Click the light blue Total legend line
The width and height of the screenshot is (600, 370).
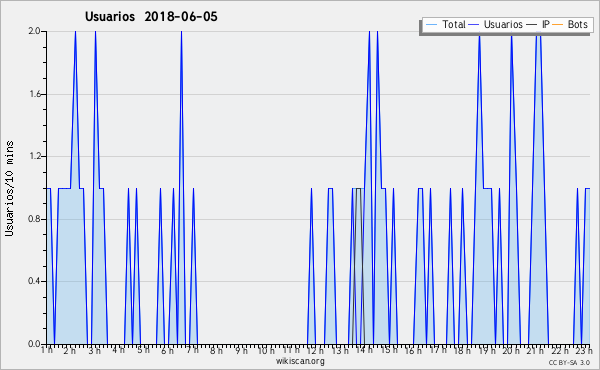point(431,25)
